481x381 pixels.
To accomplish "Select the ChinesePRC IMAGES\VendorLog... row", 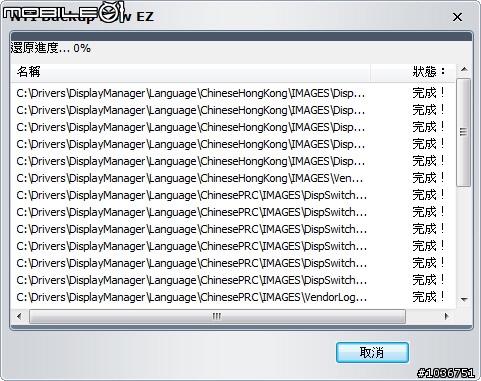I will tap(233, 297).
